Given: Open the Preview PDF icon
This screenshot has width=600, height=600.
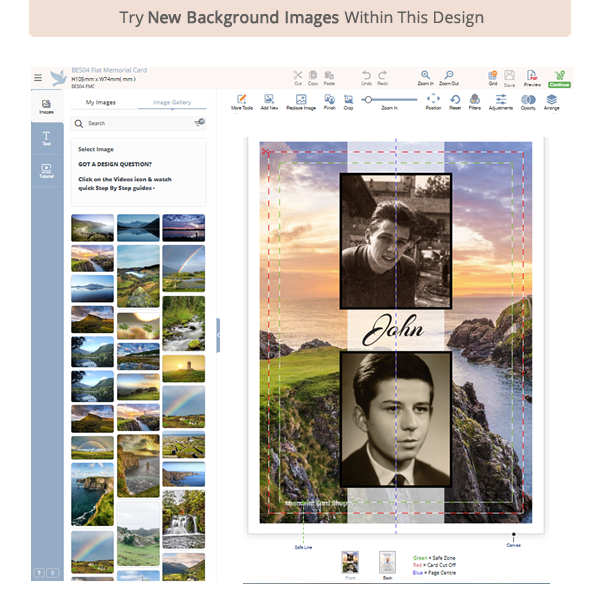Looking at the screenshot, I should click(533, 77).
